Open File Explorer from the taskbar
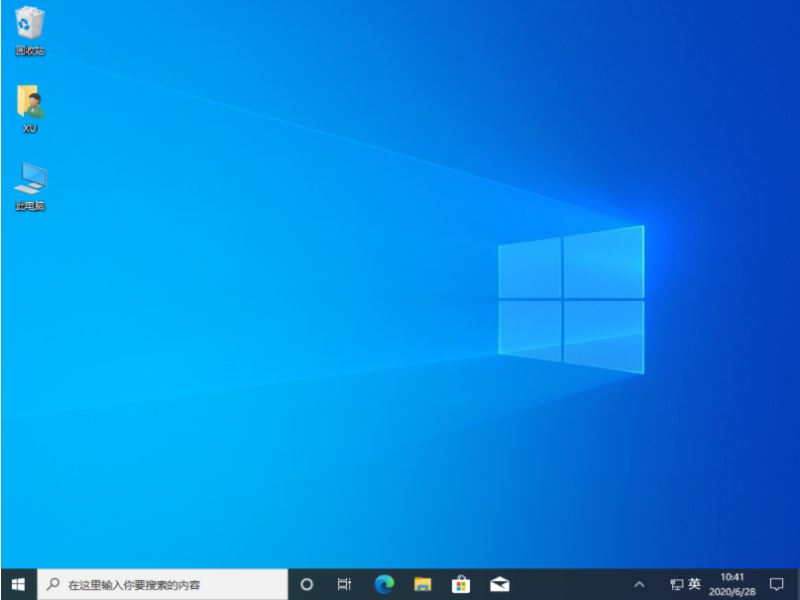The height and width of the screenshot is (600, 800). click(423, 583)
